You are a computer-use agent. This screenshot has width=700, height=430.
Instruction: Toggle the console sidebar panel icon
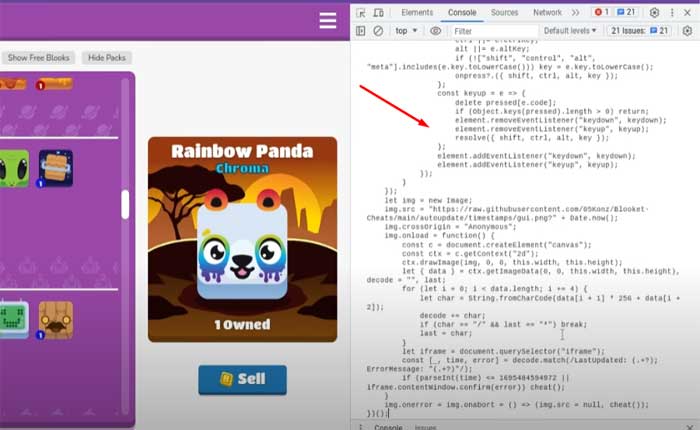click(x=361, y=31)
